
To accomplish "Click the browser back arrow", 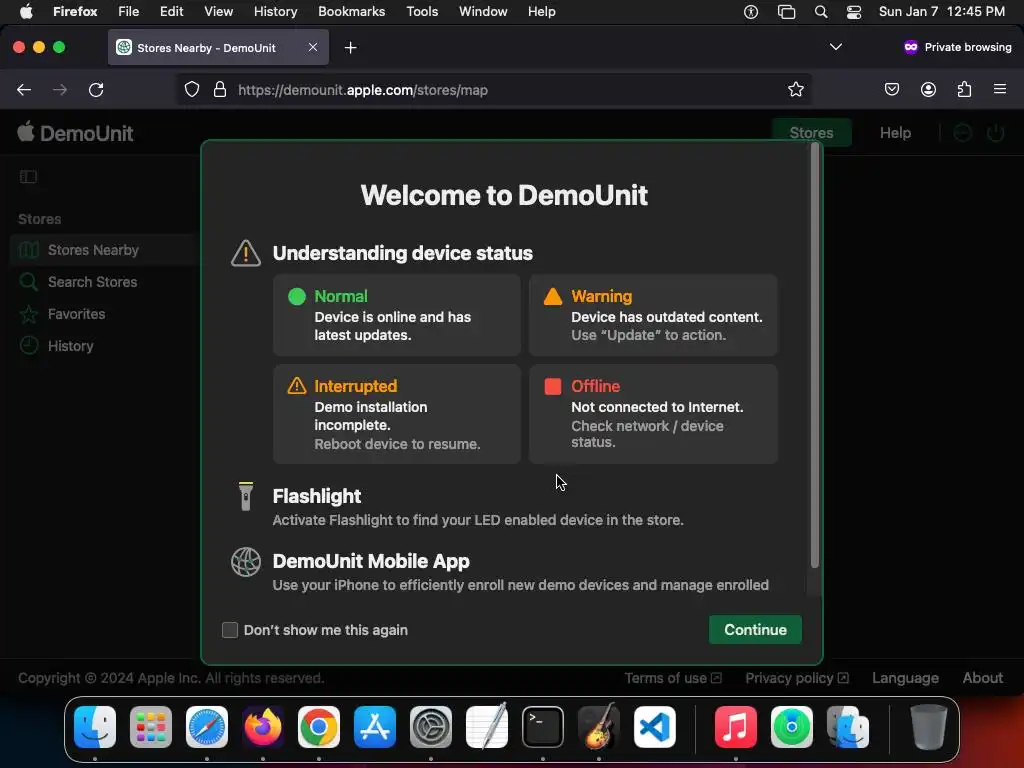I will click(x=24, y=90).
